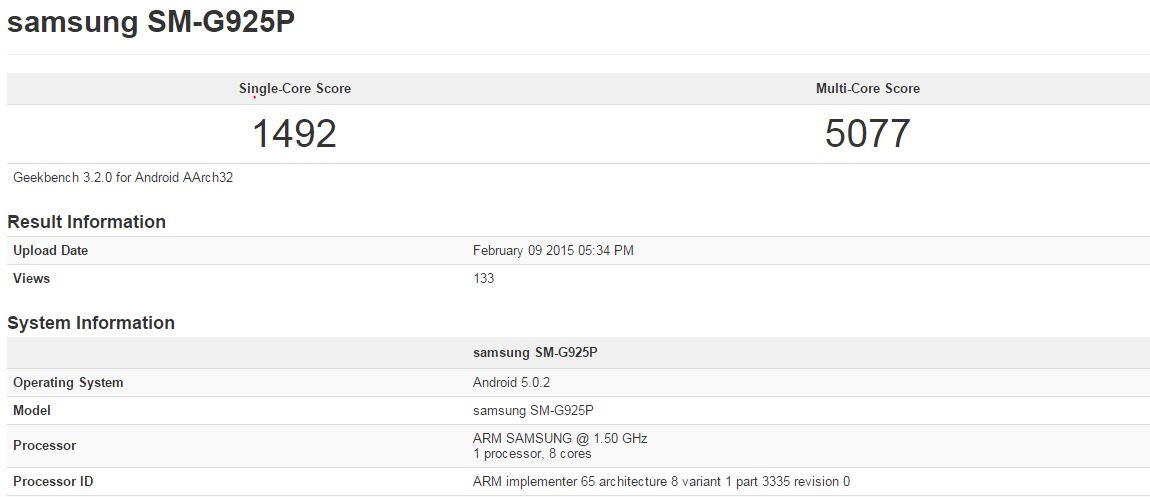Click the System Information section heading
The image size is (1150, 497).
pos(91,323)
